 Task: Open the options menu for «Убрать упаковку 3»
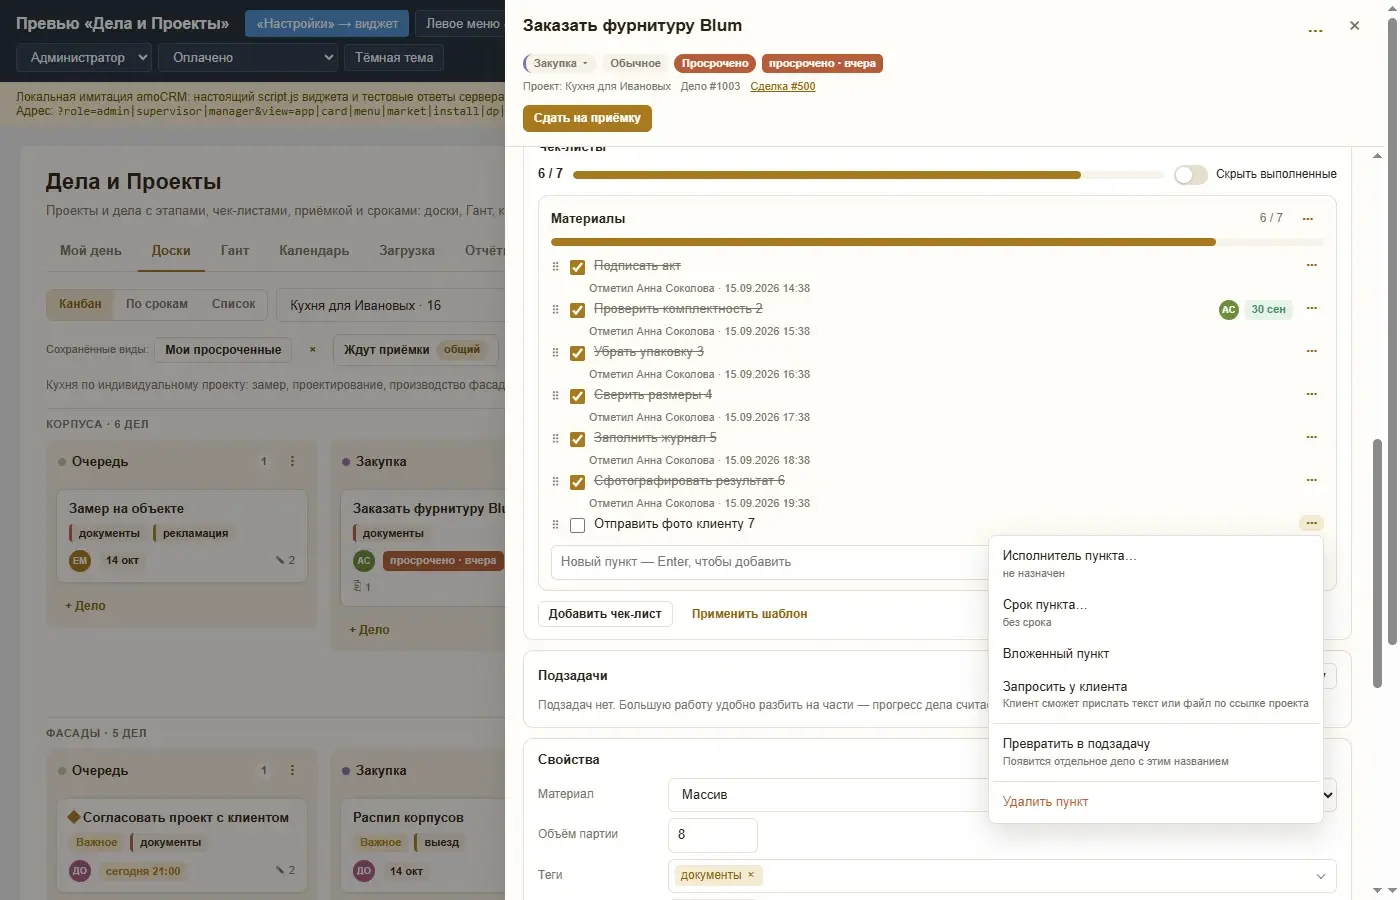coord(1311,351)
